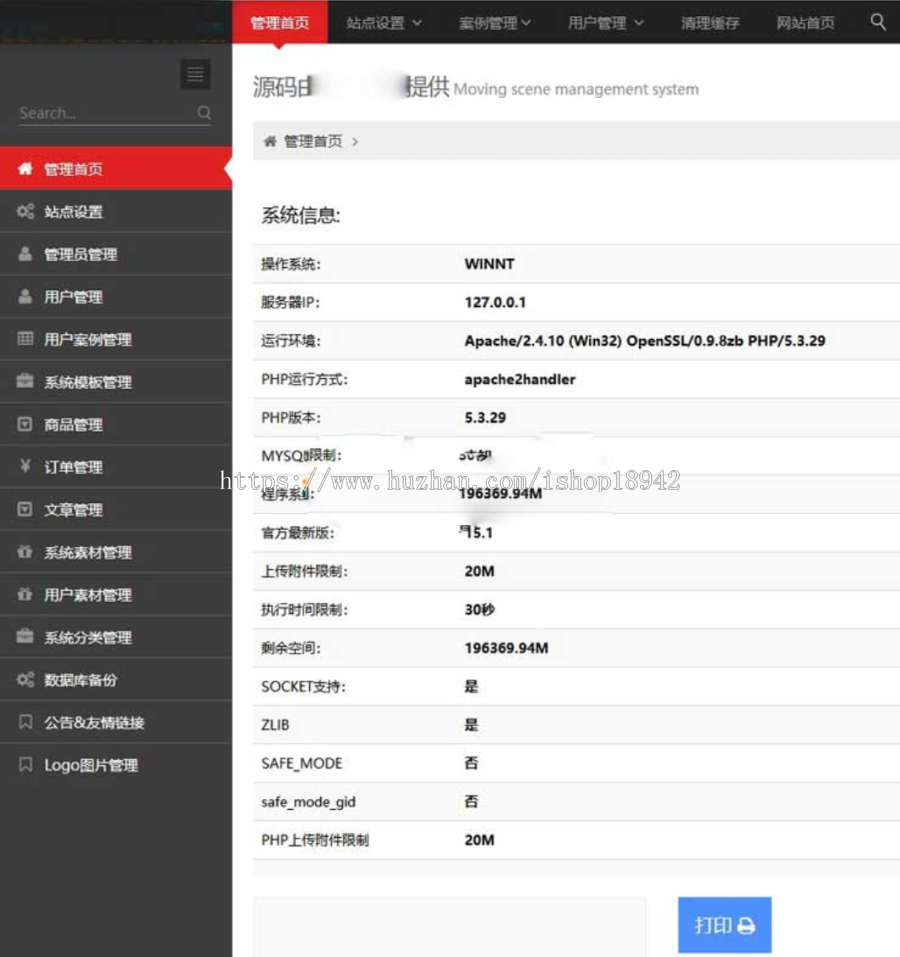Expand the 用户管理 dropdown in the navbar
The height and width of the screenshot is (957, 900).
pyautogui.click(x=603, y=21)
